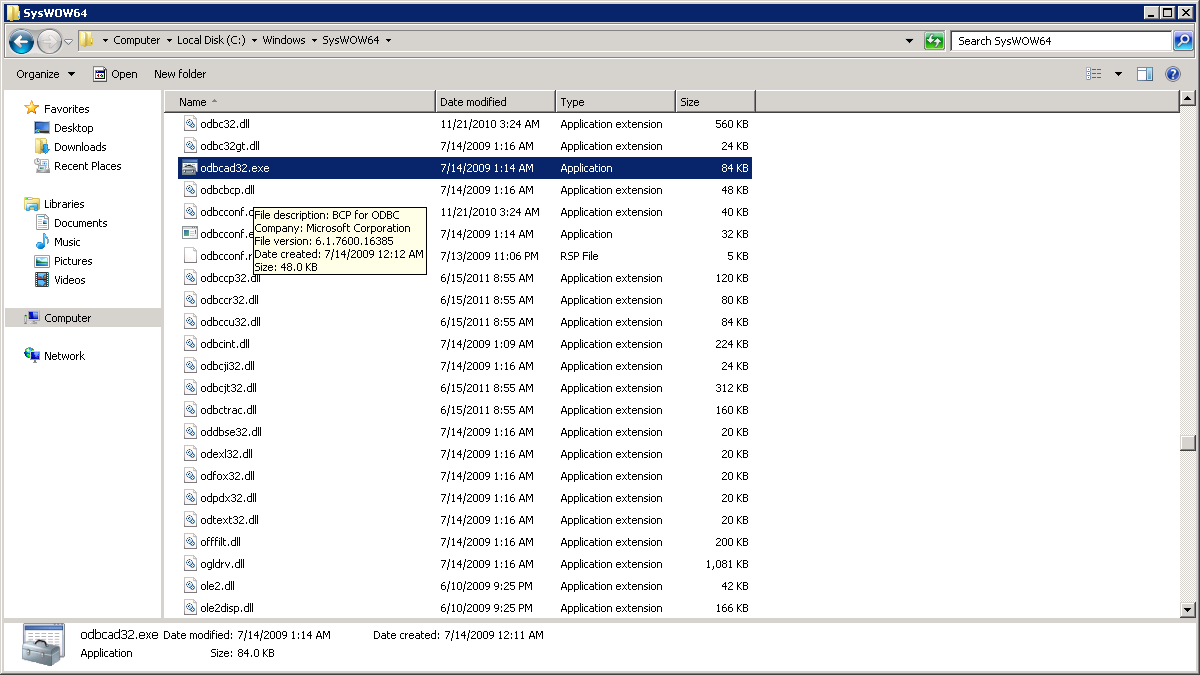
Task: Open the Help question mark icon
Action: point(1173,74)
